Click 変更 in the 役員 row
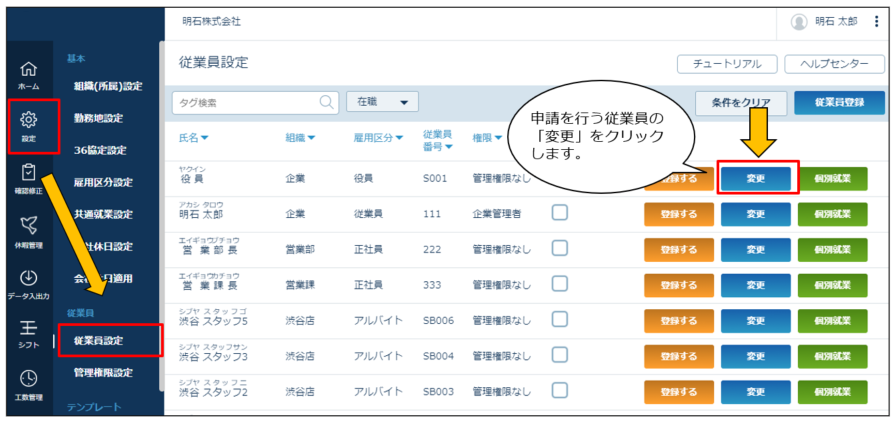This screenshot has height=425, width=896. coord(755,179)
